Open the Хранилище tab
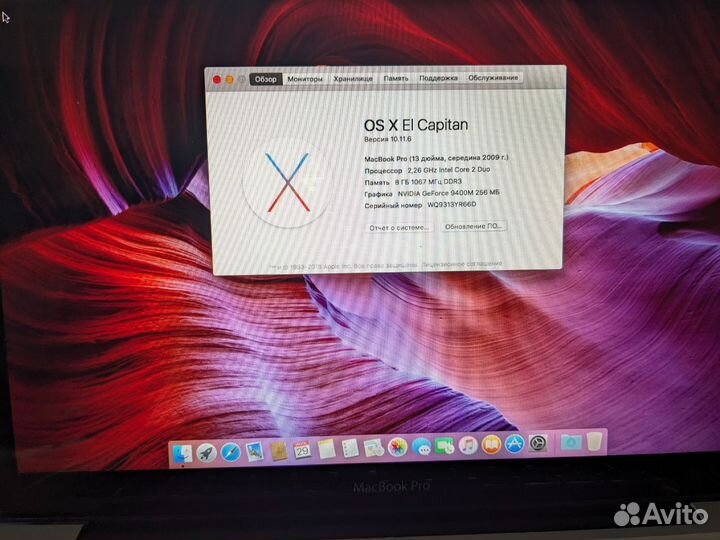The height and width of the screenshot is (540, 720). click(353, 79)
